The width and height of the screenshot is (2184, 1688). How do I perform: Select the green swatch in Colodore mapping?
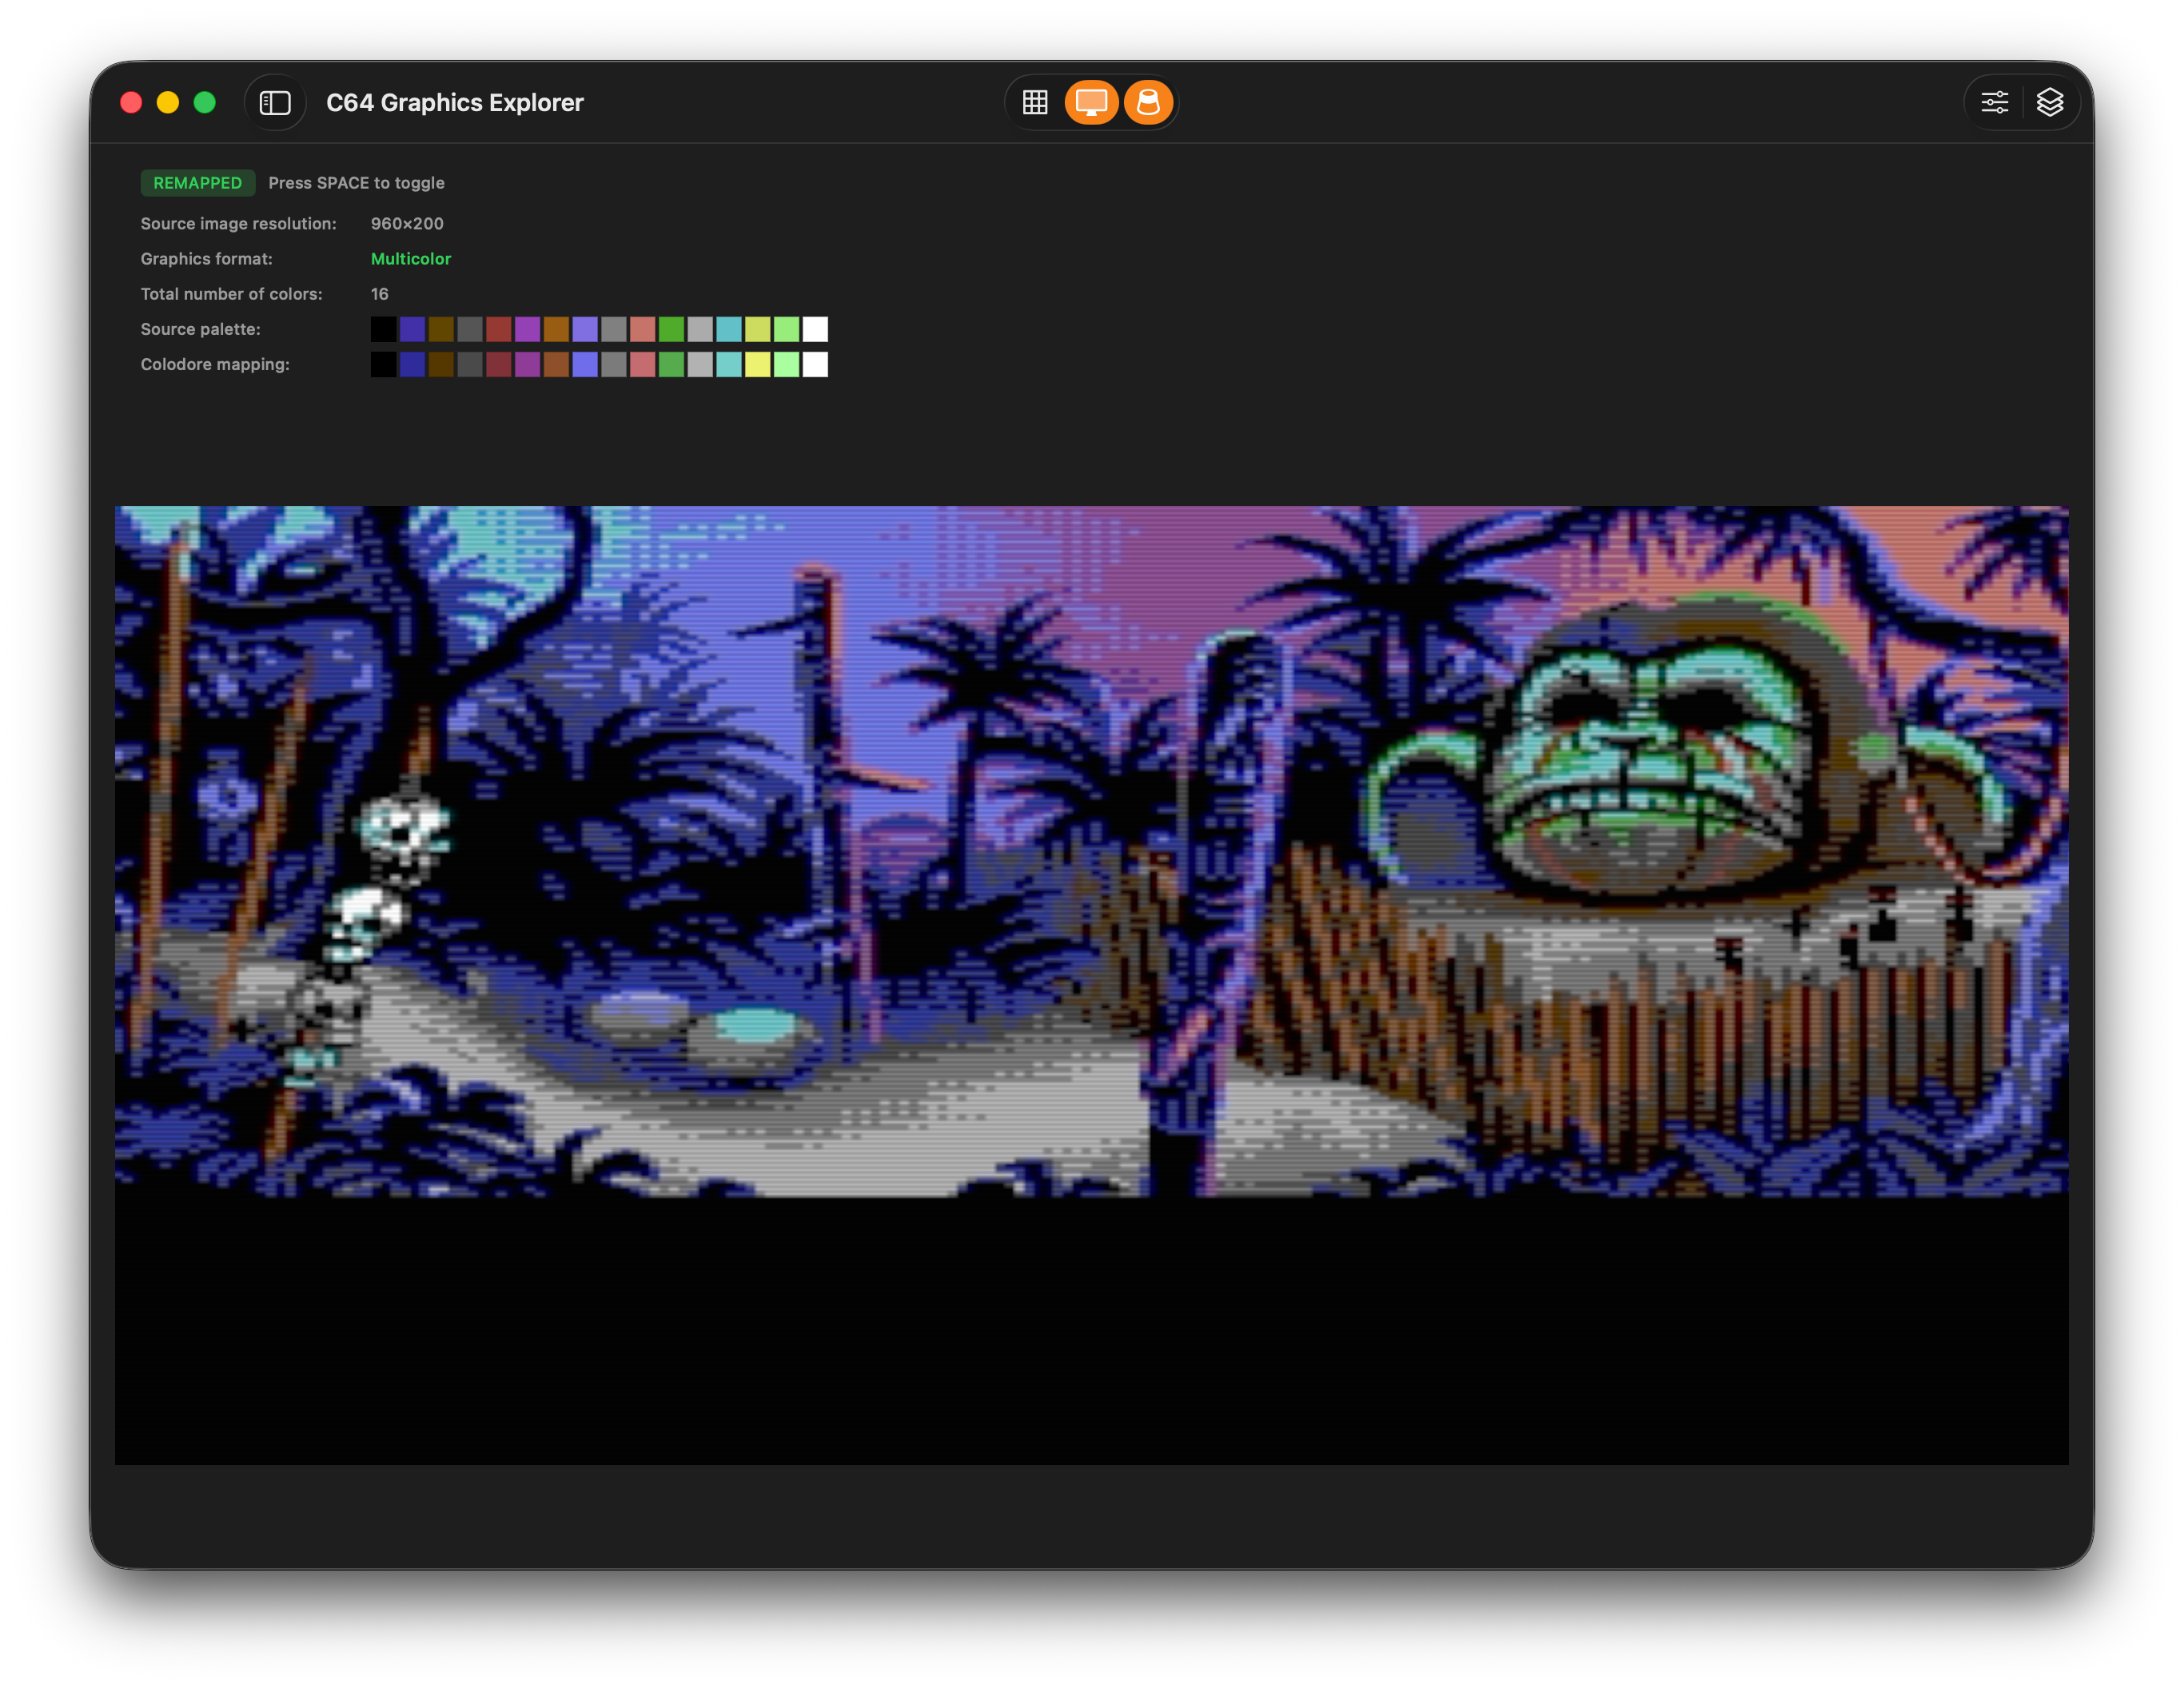click(x=671, y=365)
